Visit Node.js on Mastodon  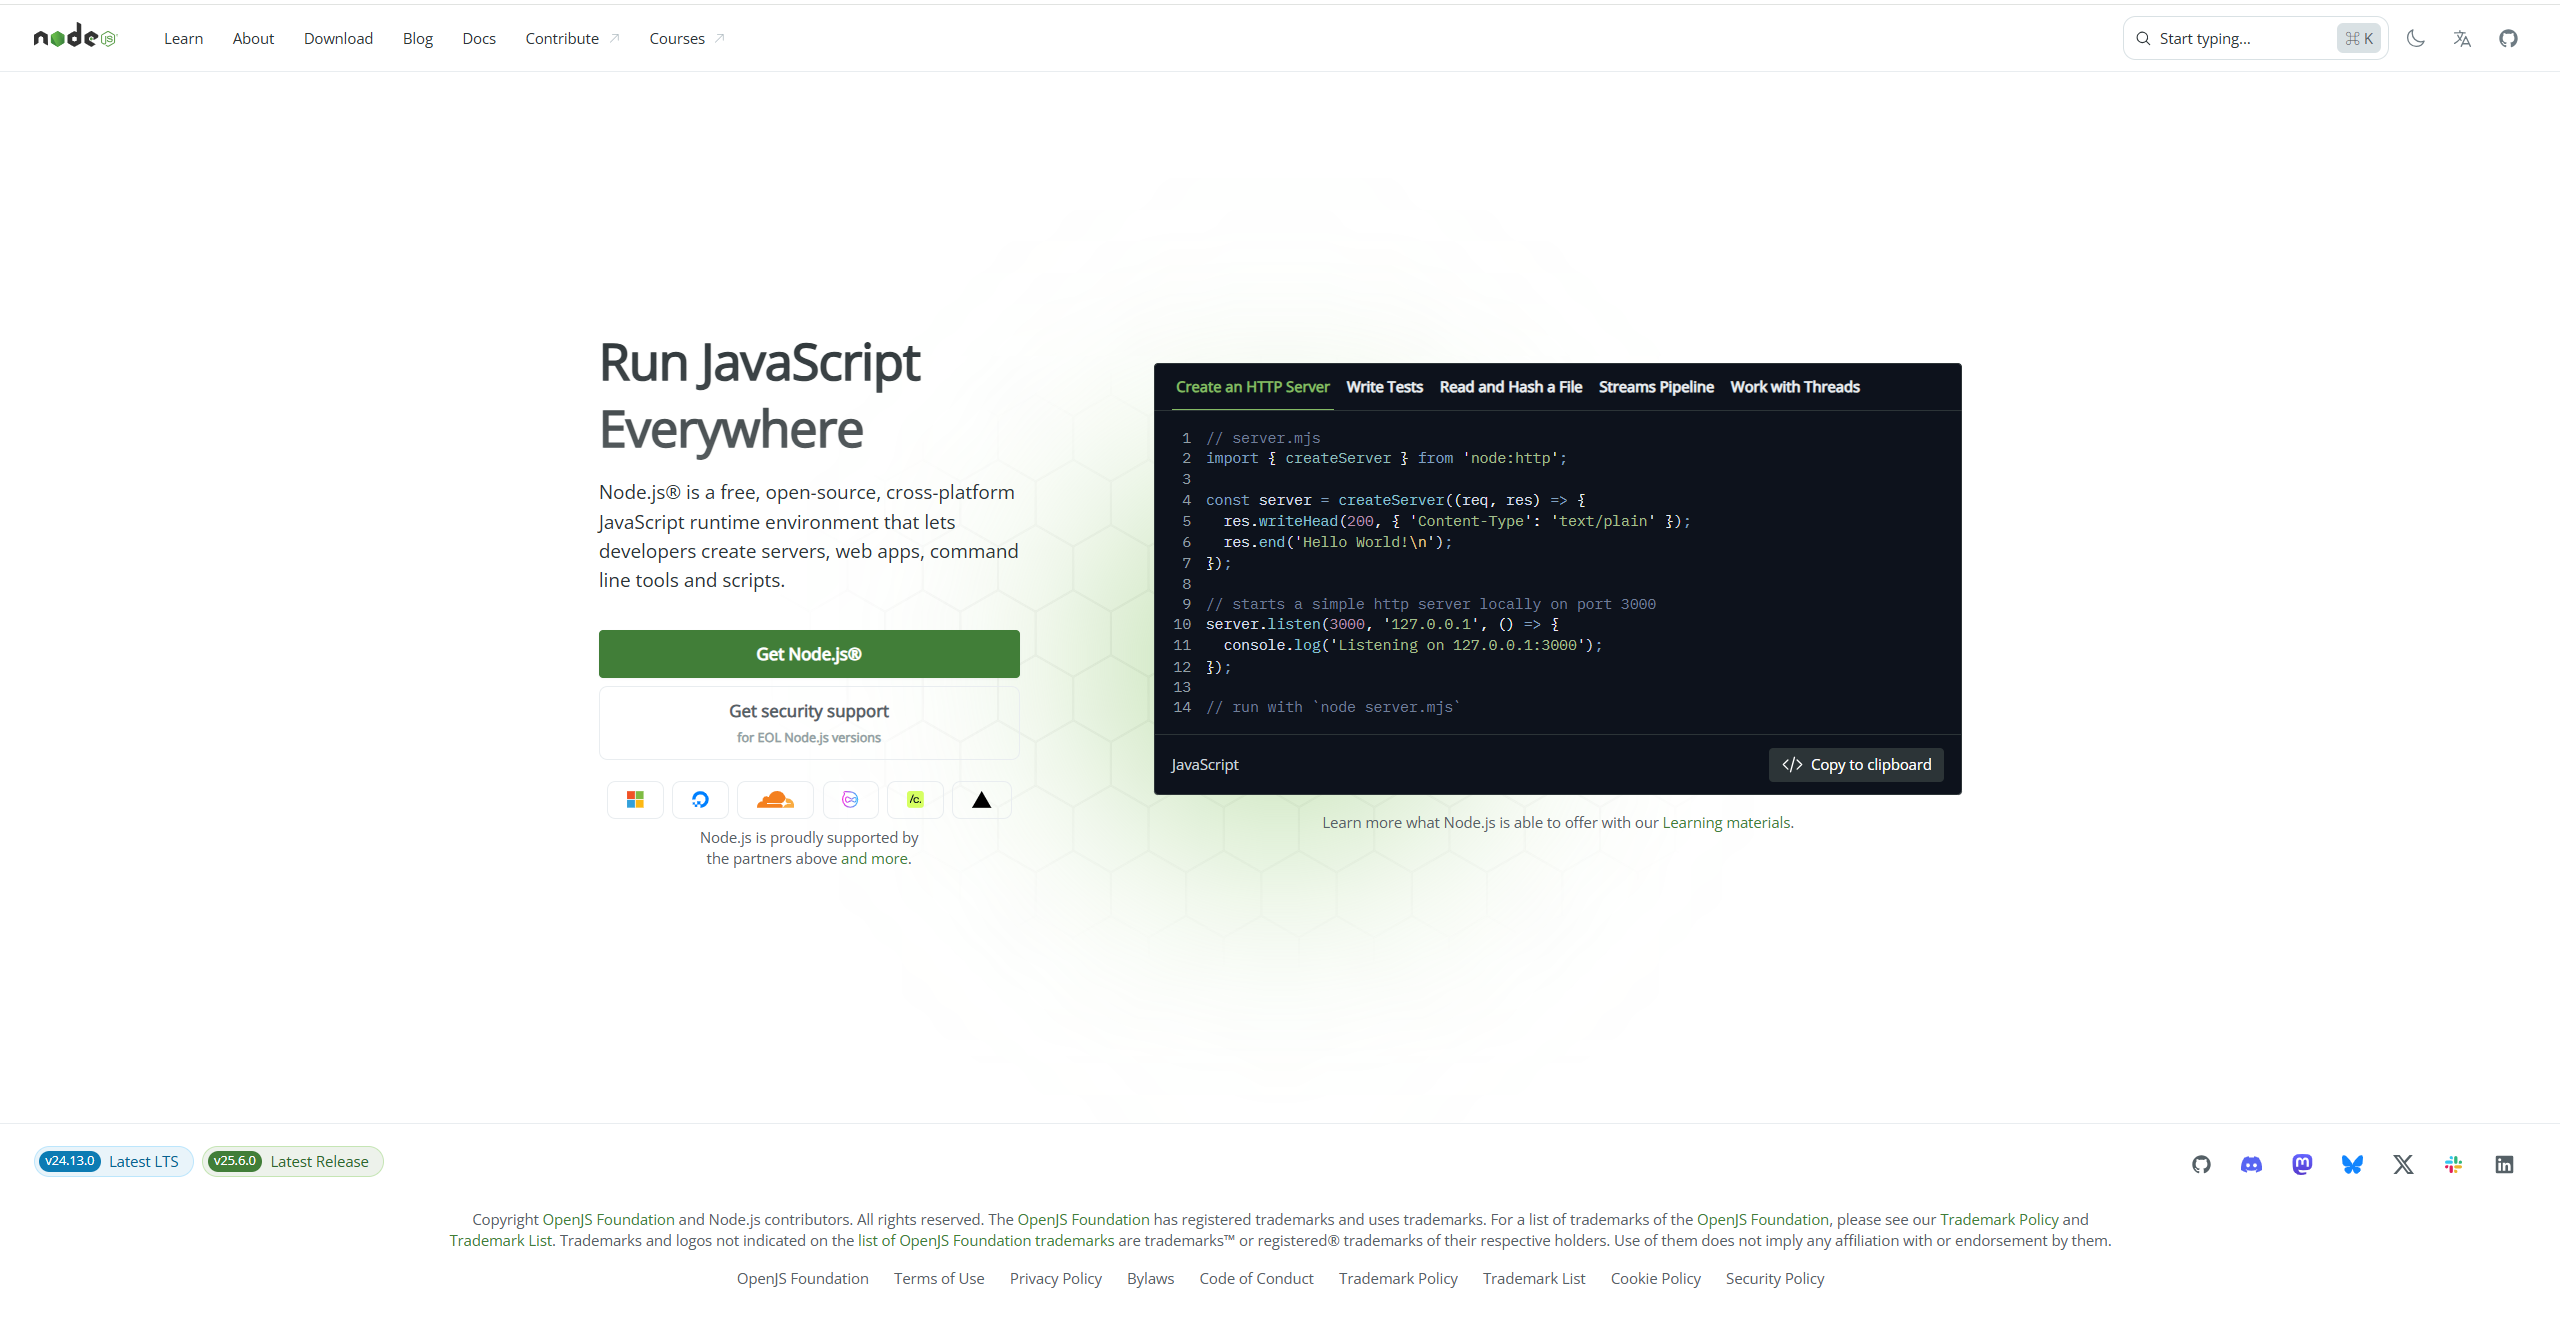click(2302, 1164)
